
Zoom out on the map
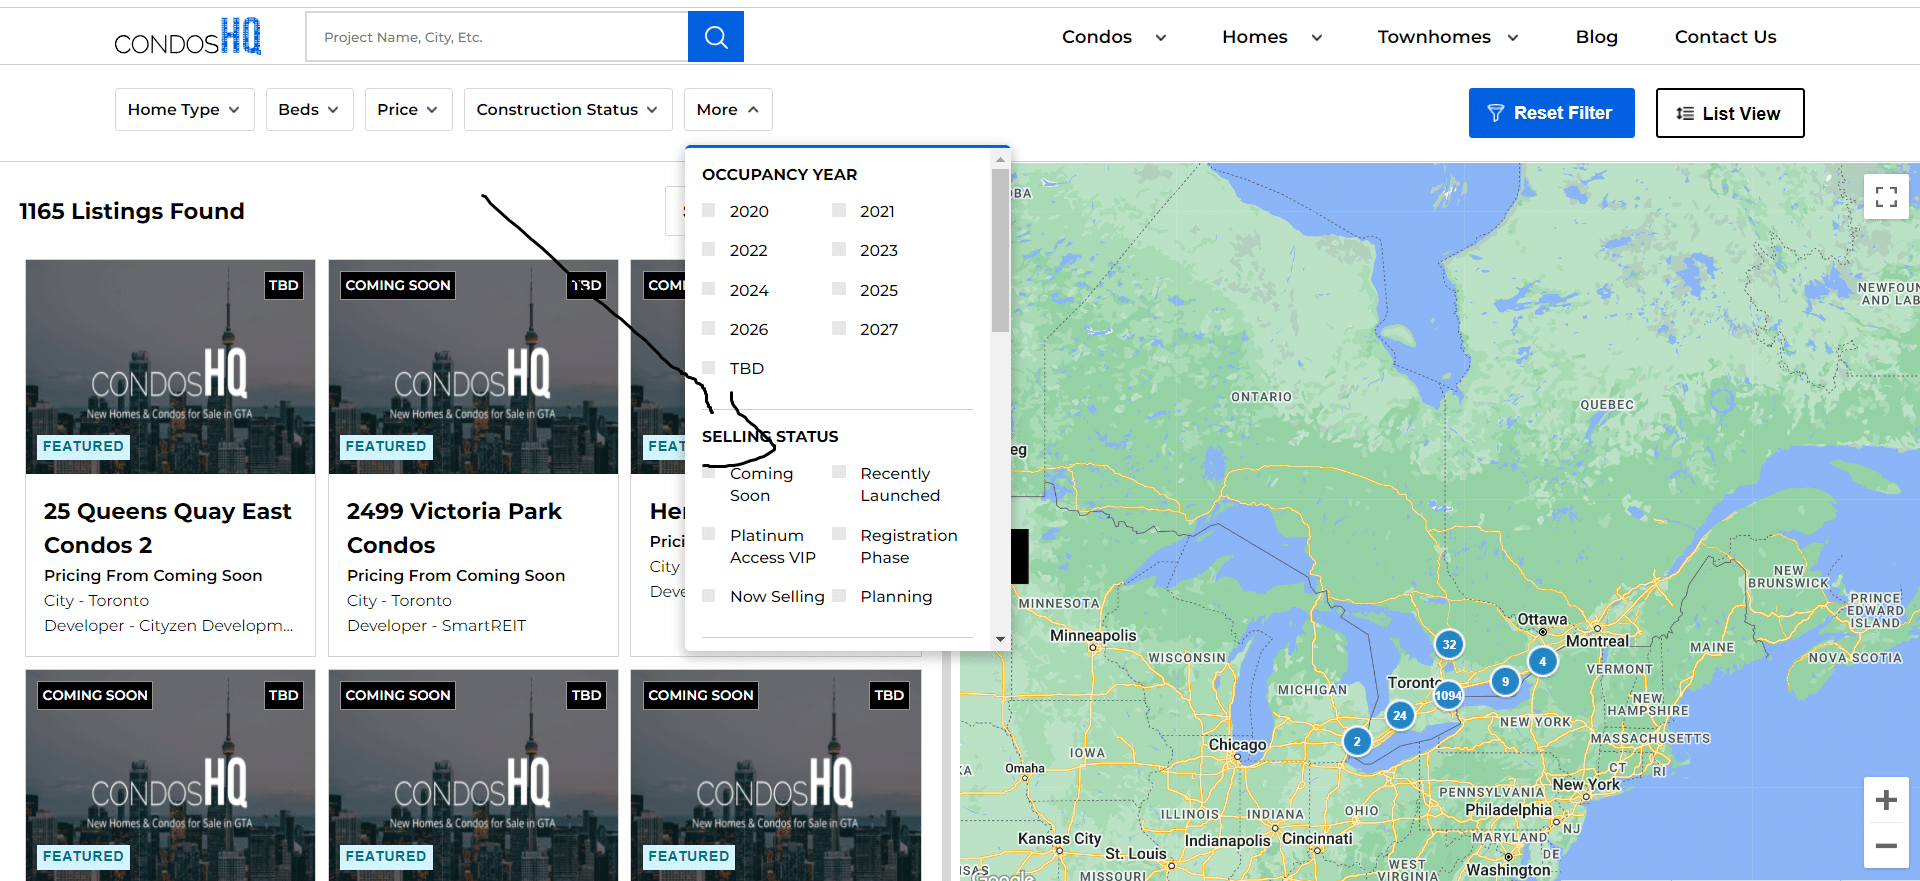tap(1886, 846)
